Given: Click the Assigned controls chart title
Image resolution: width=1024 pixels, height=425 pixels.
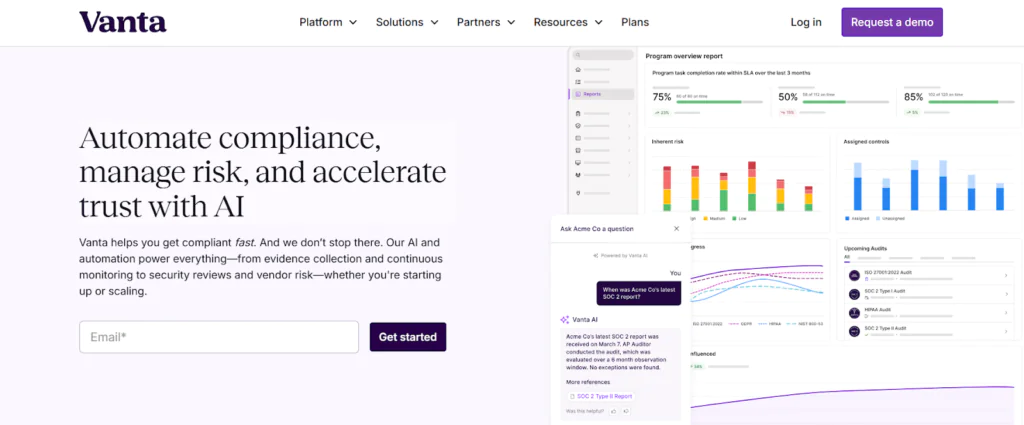Looking at the screenshot, I should (x=866, y=141).
